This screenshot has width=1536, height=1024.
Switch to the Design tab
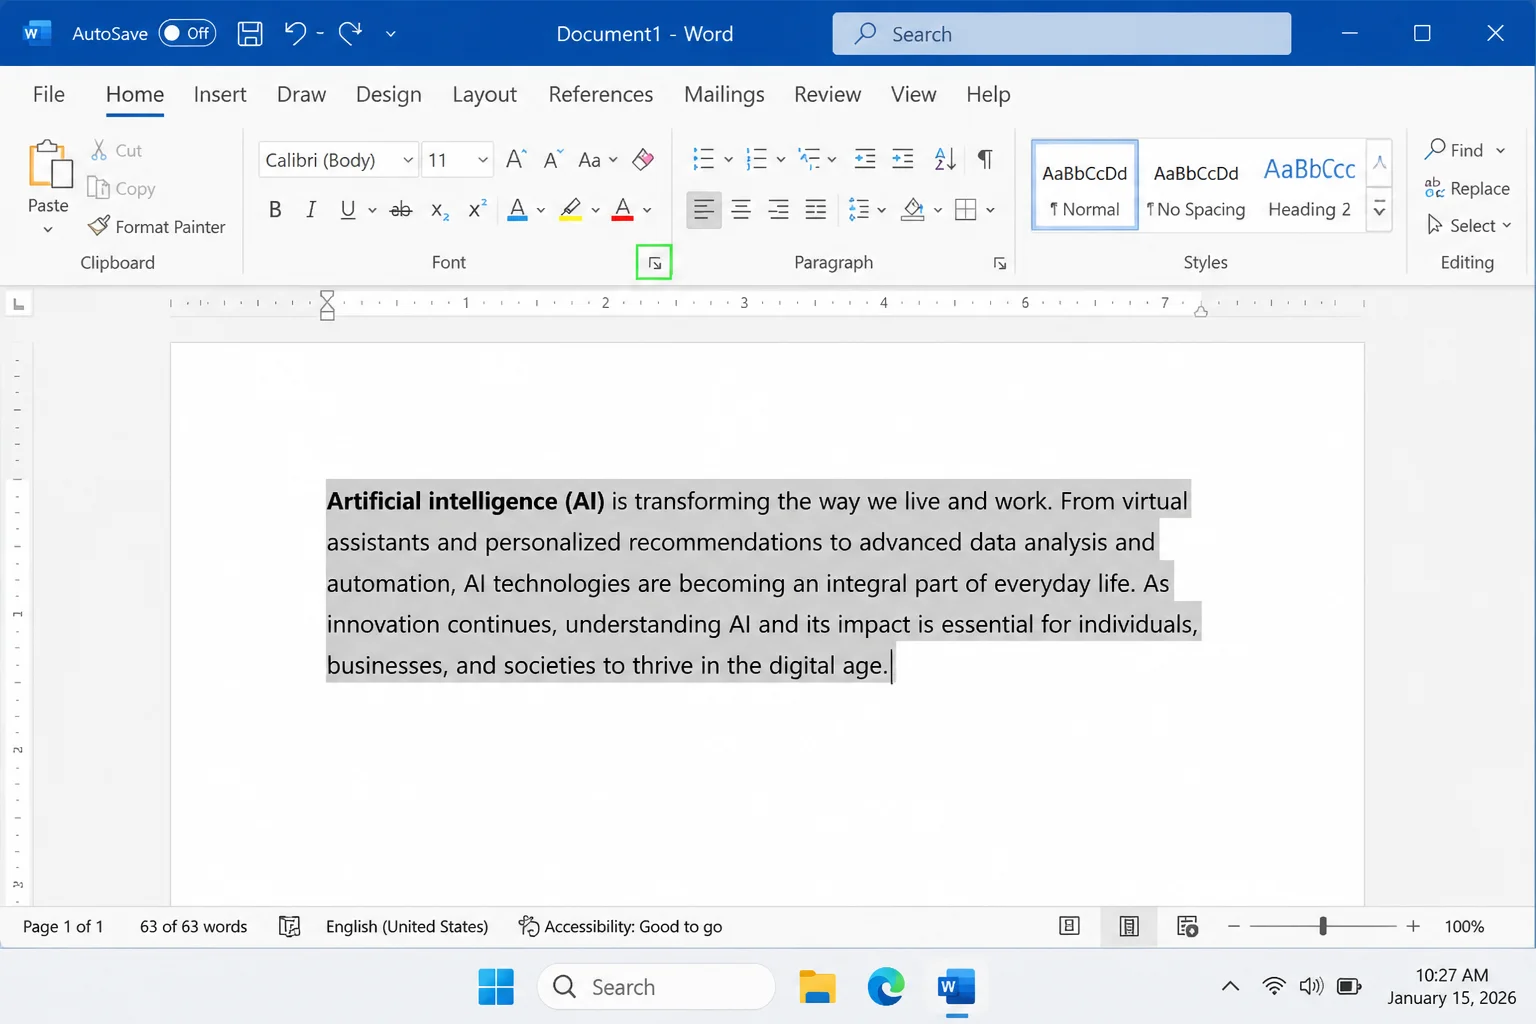(x=389, y=94)
